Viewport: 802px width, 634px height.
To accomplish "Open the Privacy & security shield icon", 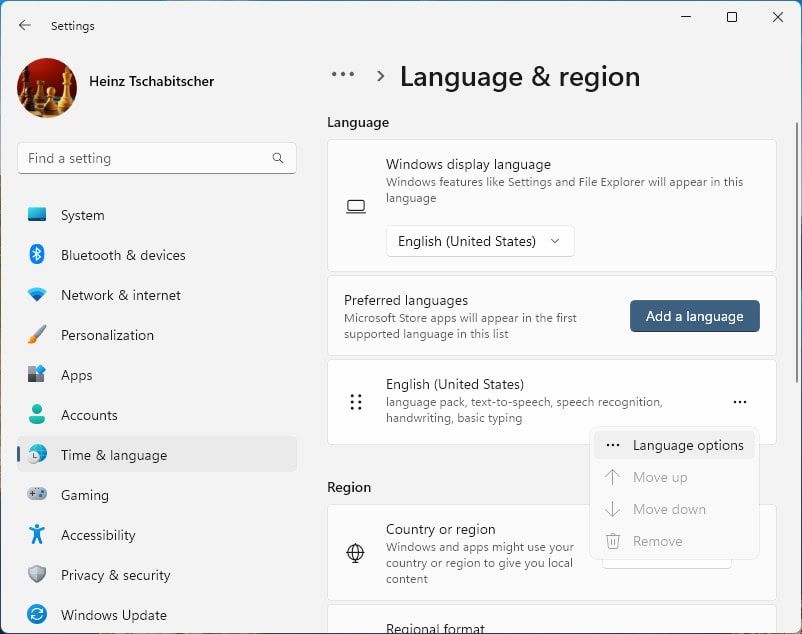I will (x=37, y=574).
